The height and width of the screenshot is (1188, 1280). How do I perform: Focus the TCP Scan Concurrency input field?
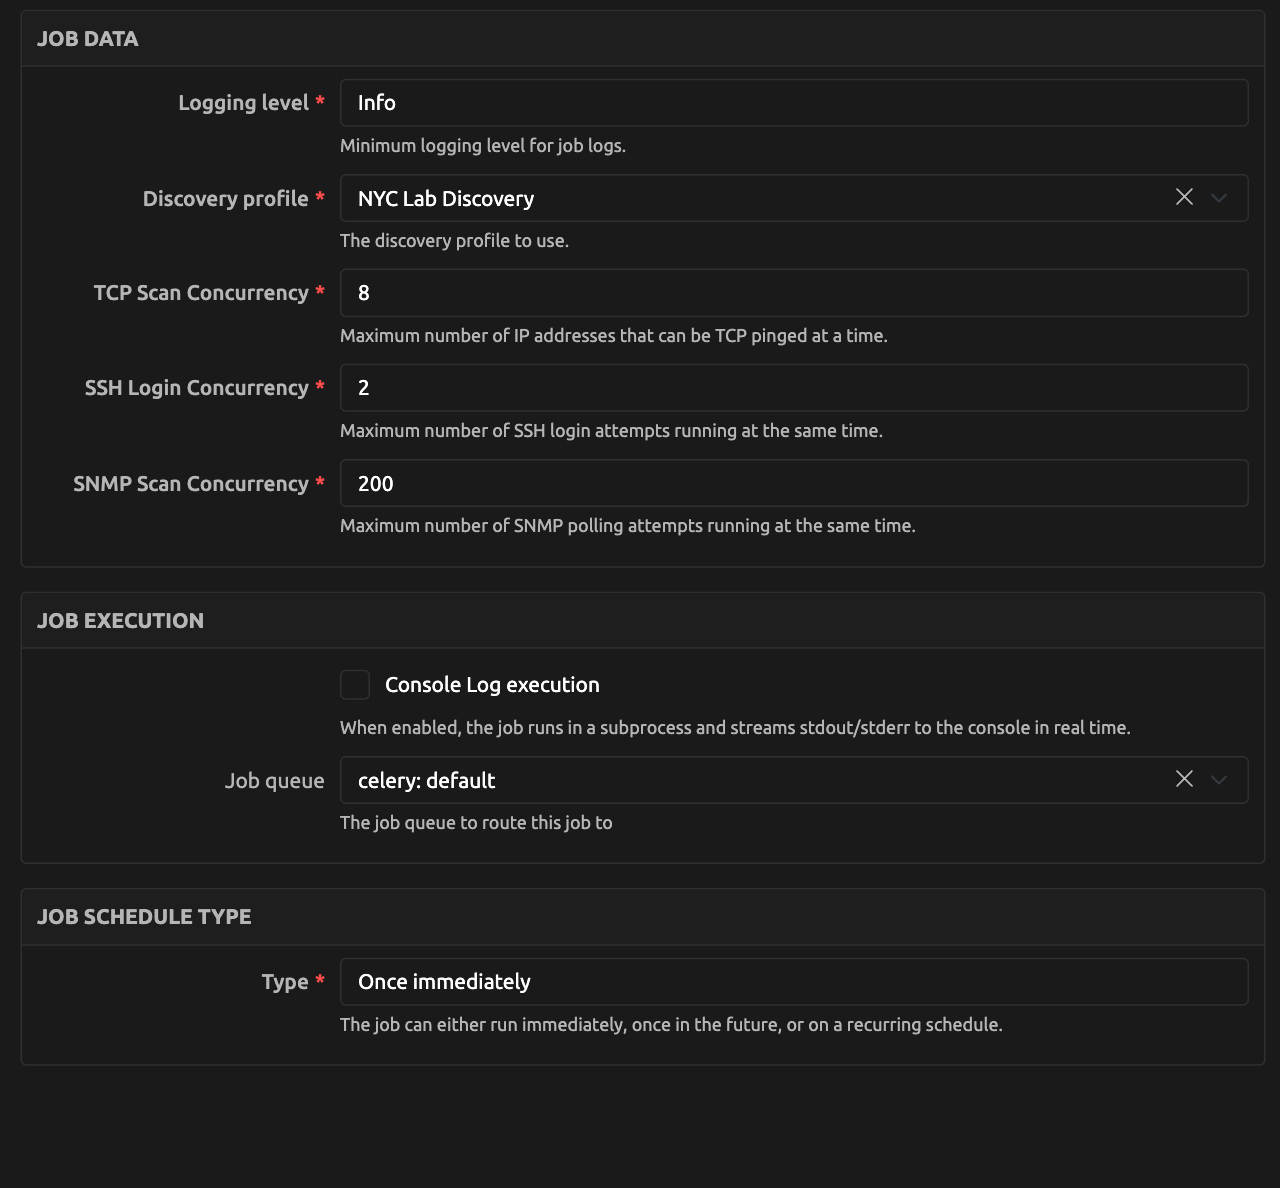pos(793,293)
